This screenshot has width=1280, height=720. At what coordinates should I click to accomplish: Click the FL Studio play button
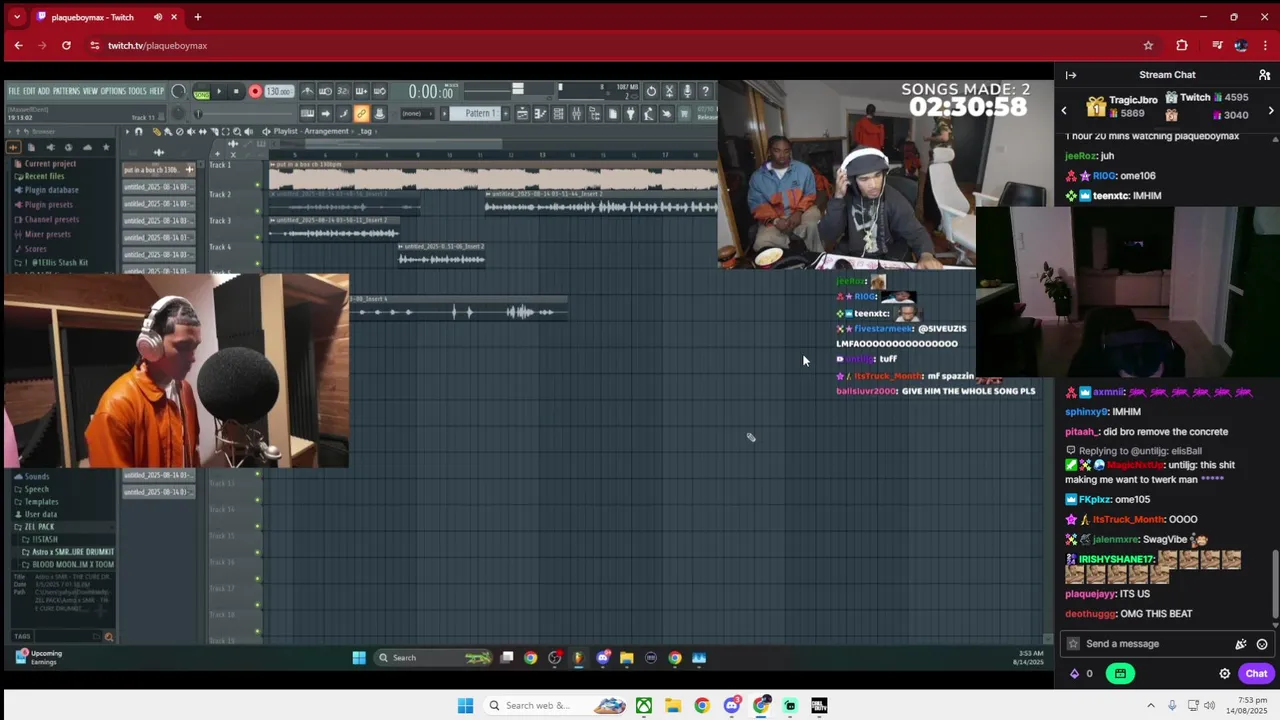tap(219, 91)
